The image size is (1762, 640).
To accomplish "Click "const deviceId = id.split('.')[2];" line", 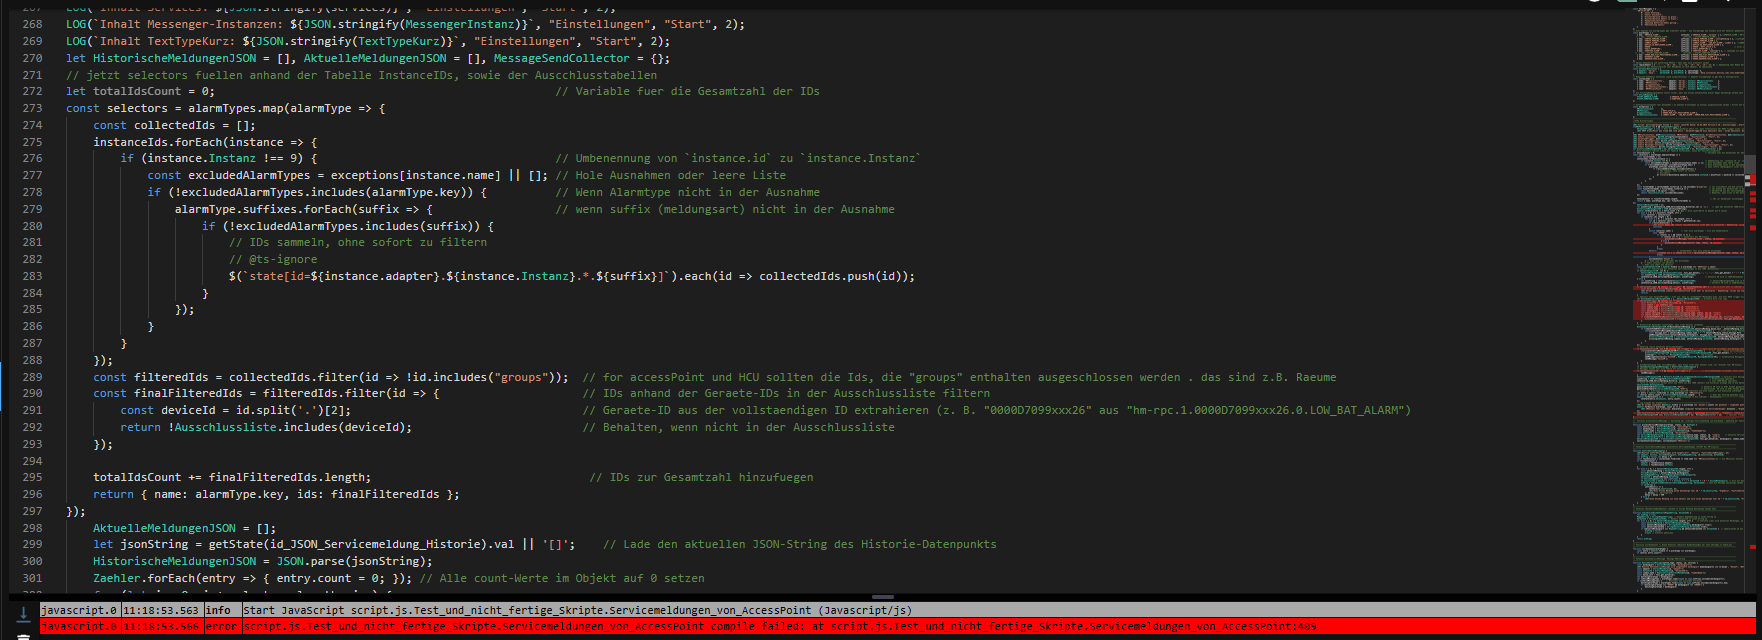I will click(x=236, y=410).
